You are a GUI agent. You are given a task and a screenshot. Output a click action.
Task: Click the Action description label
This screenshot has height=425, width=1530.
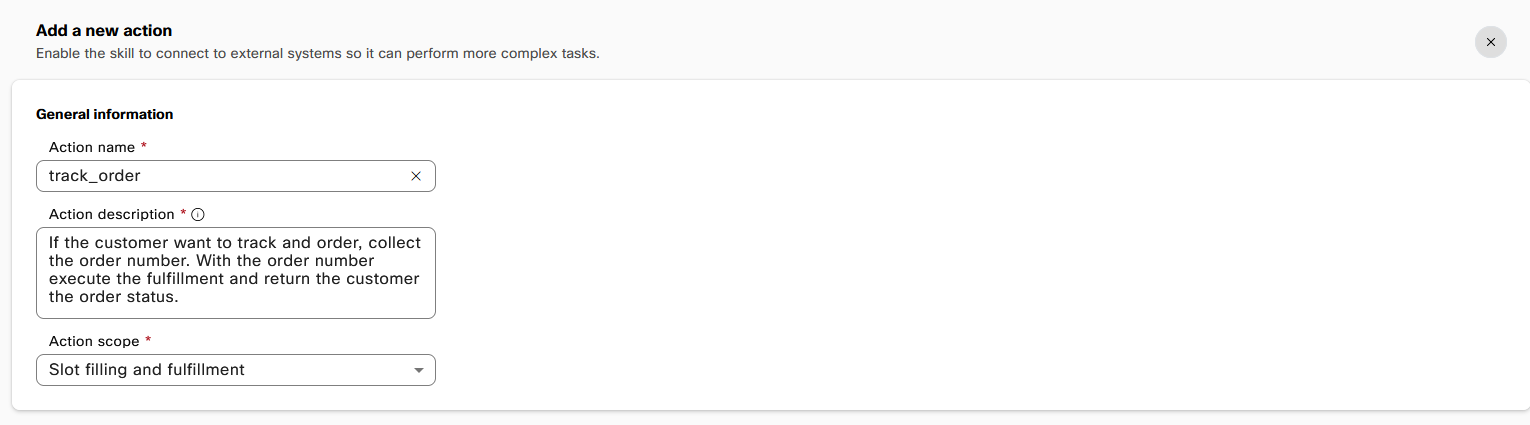[111, 214]
